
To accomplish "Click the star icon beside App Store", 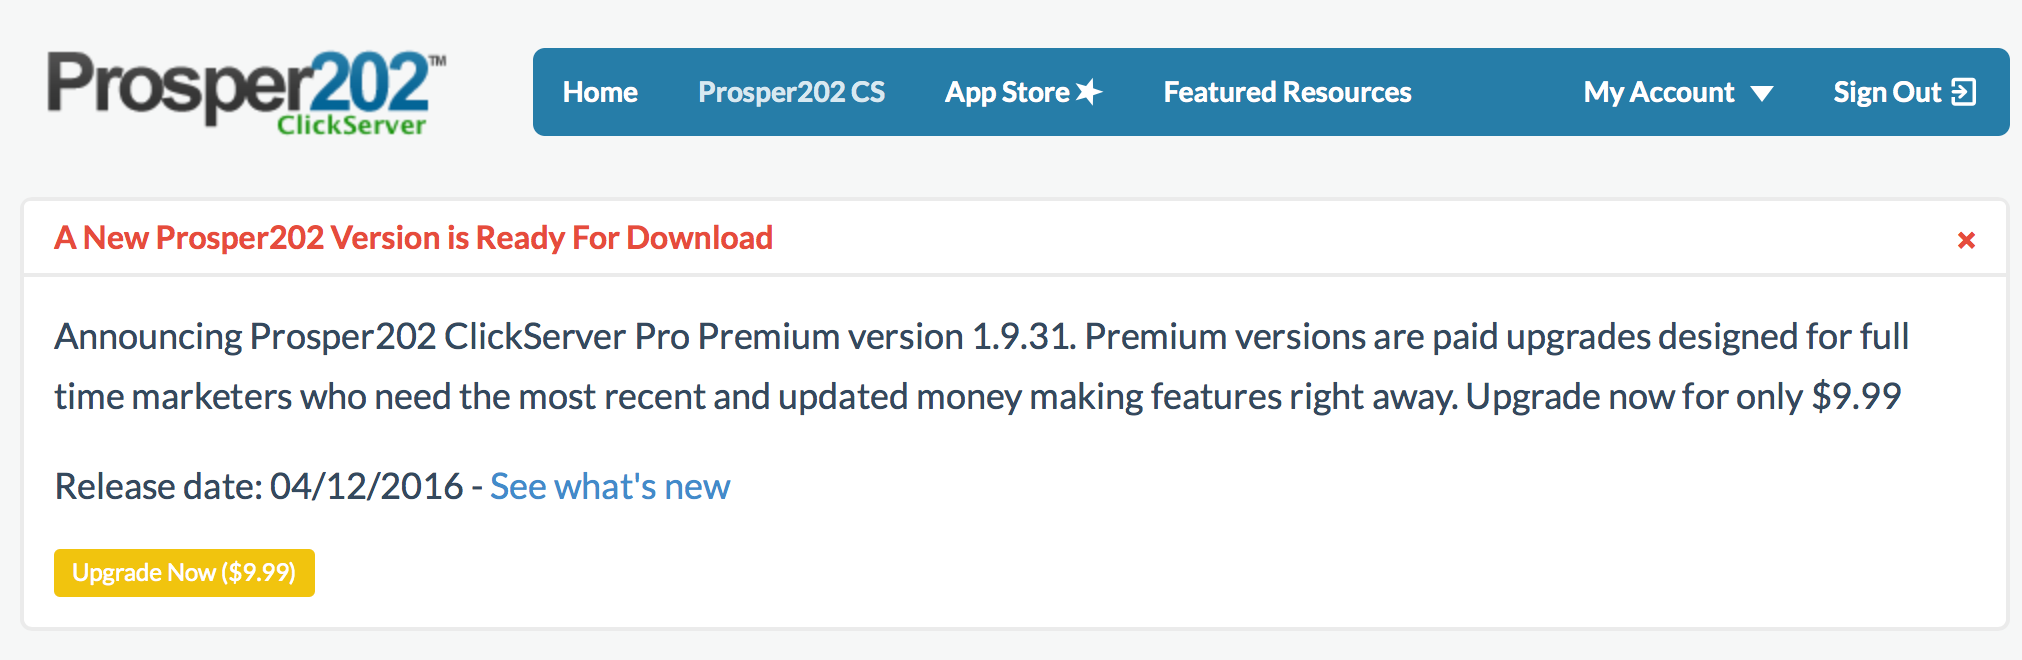I will tap(1089, 92).
